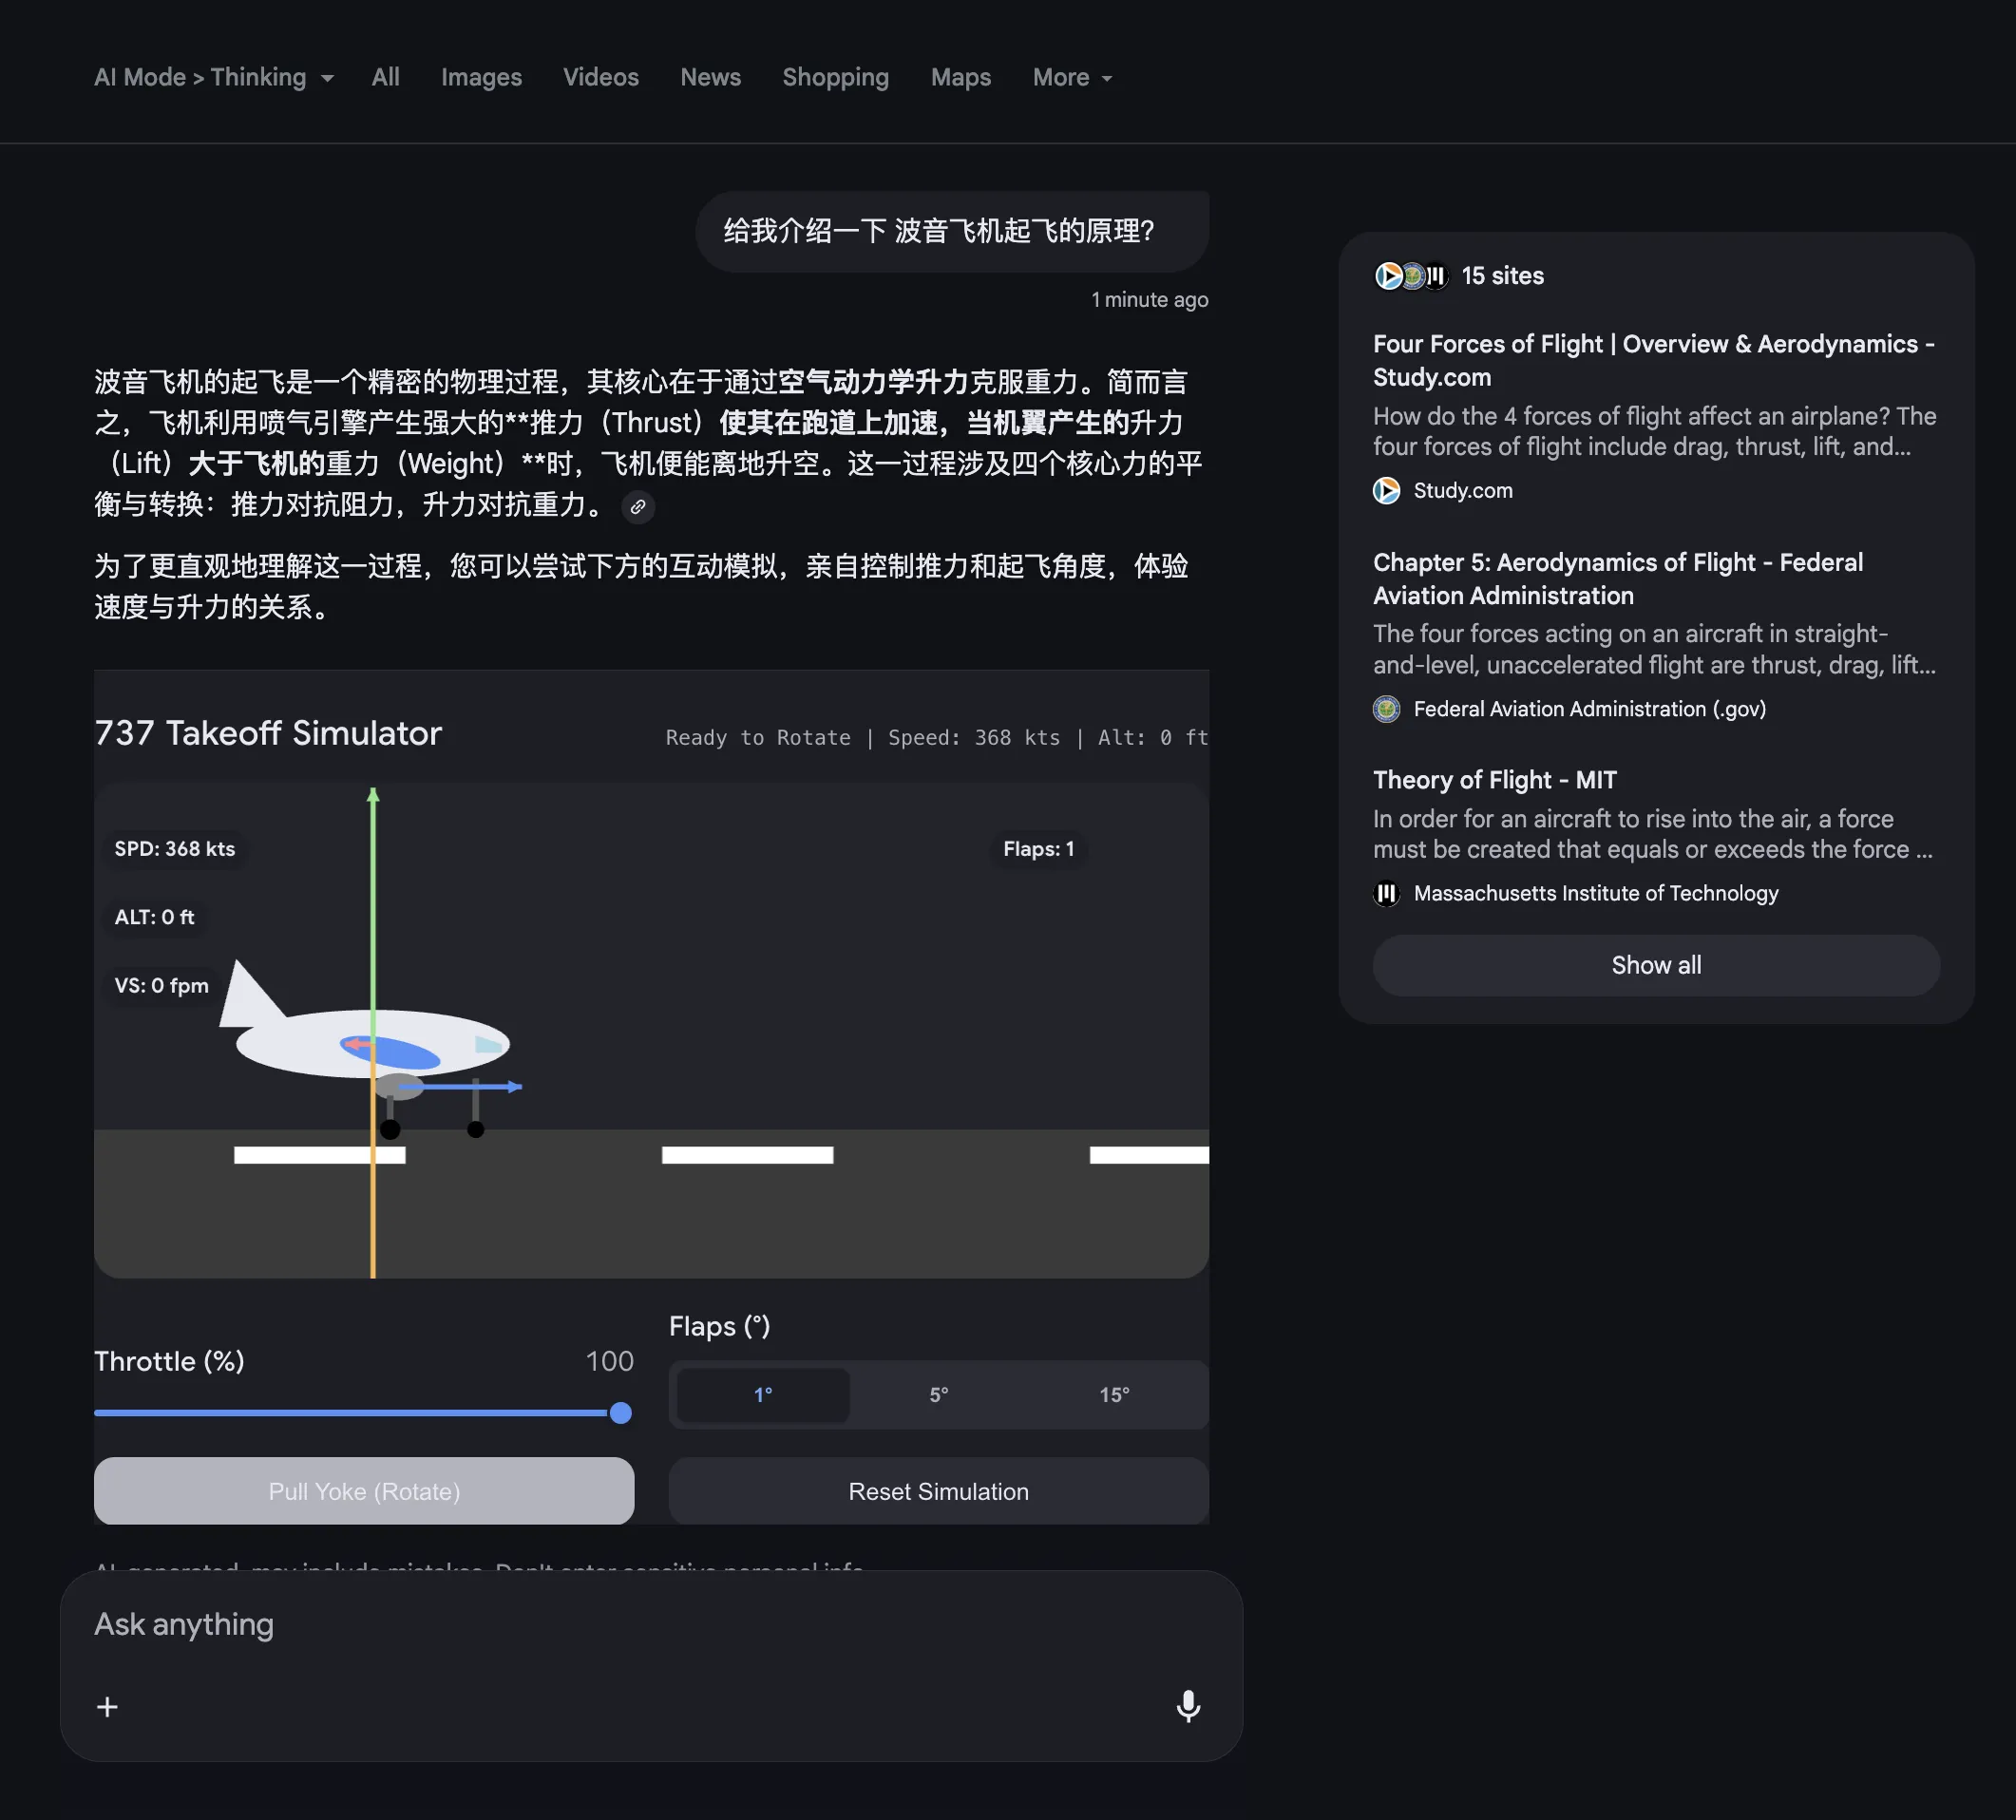Enable the 1° flaps option
Screen dimensions: 2016x1820
tap(762, 1394)
